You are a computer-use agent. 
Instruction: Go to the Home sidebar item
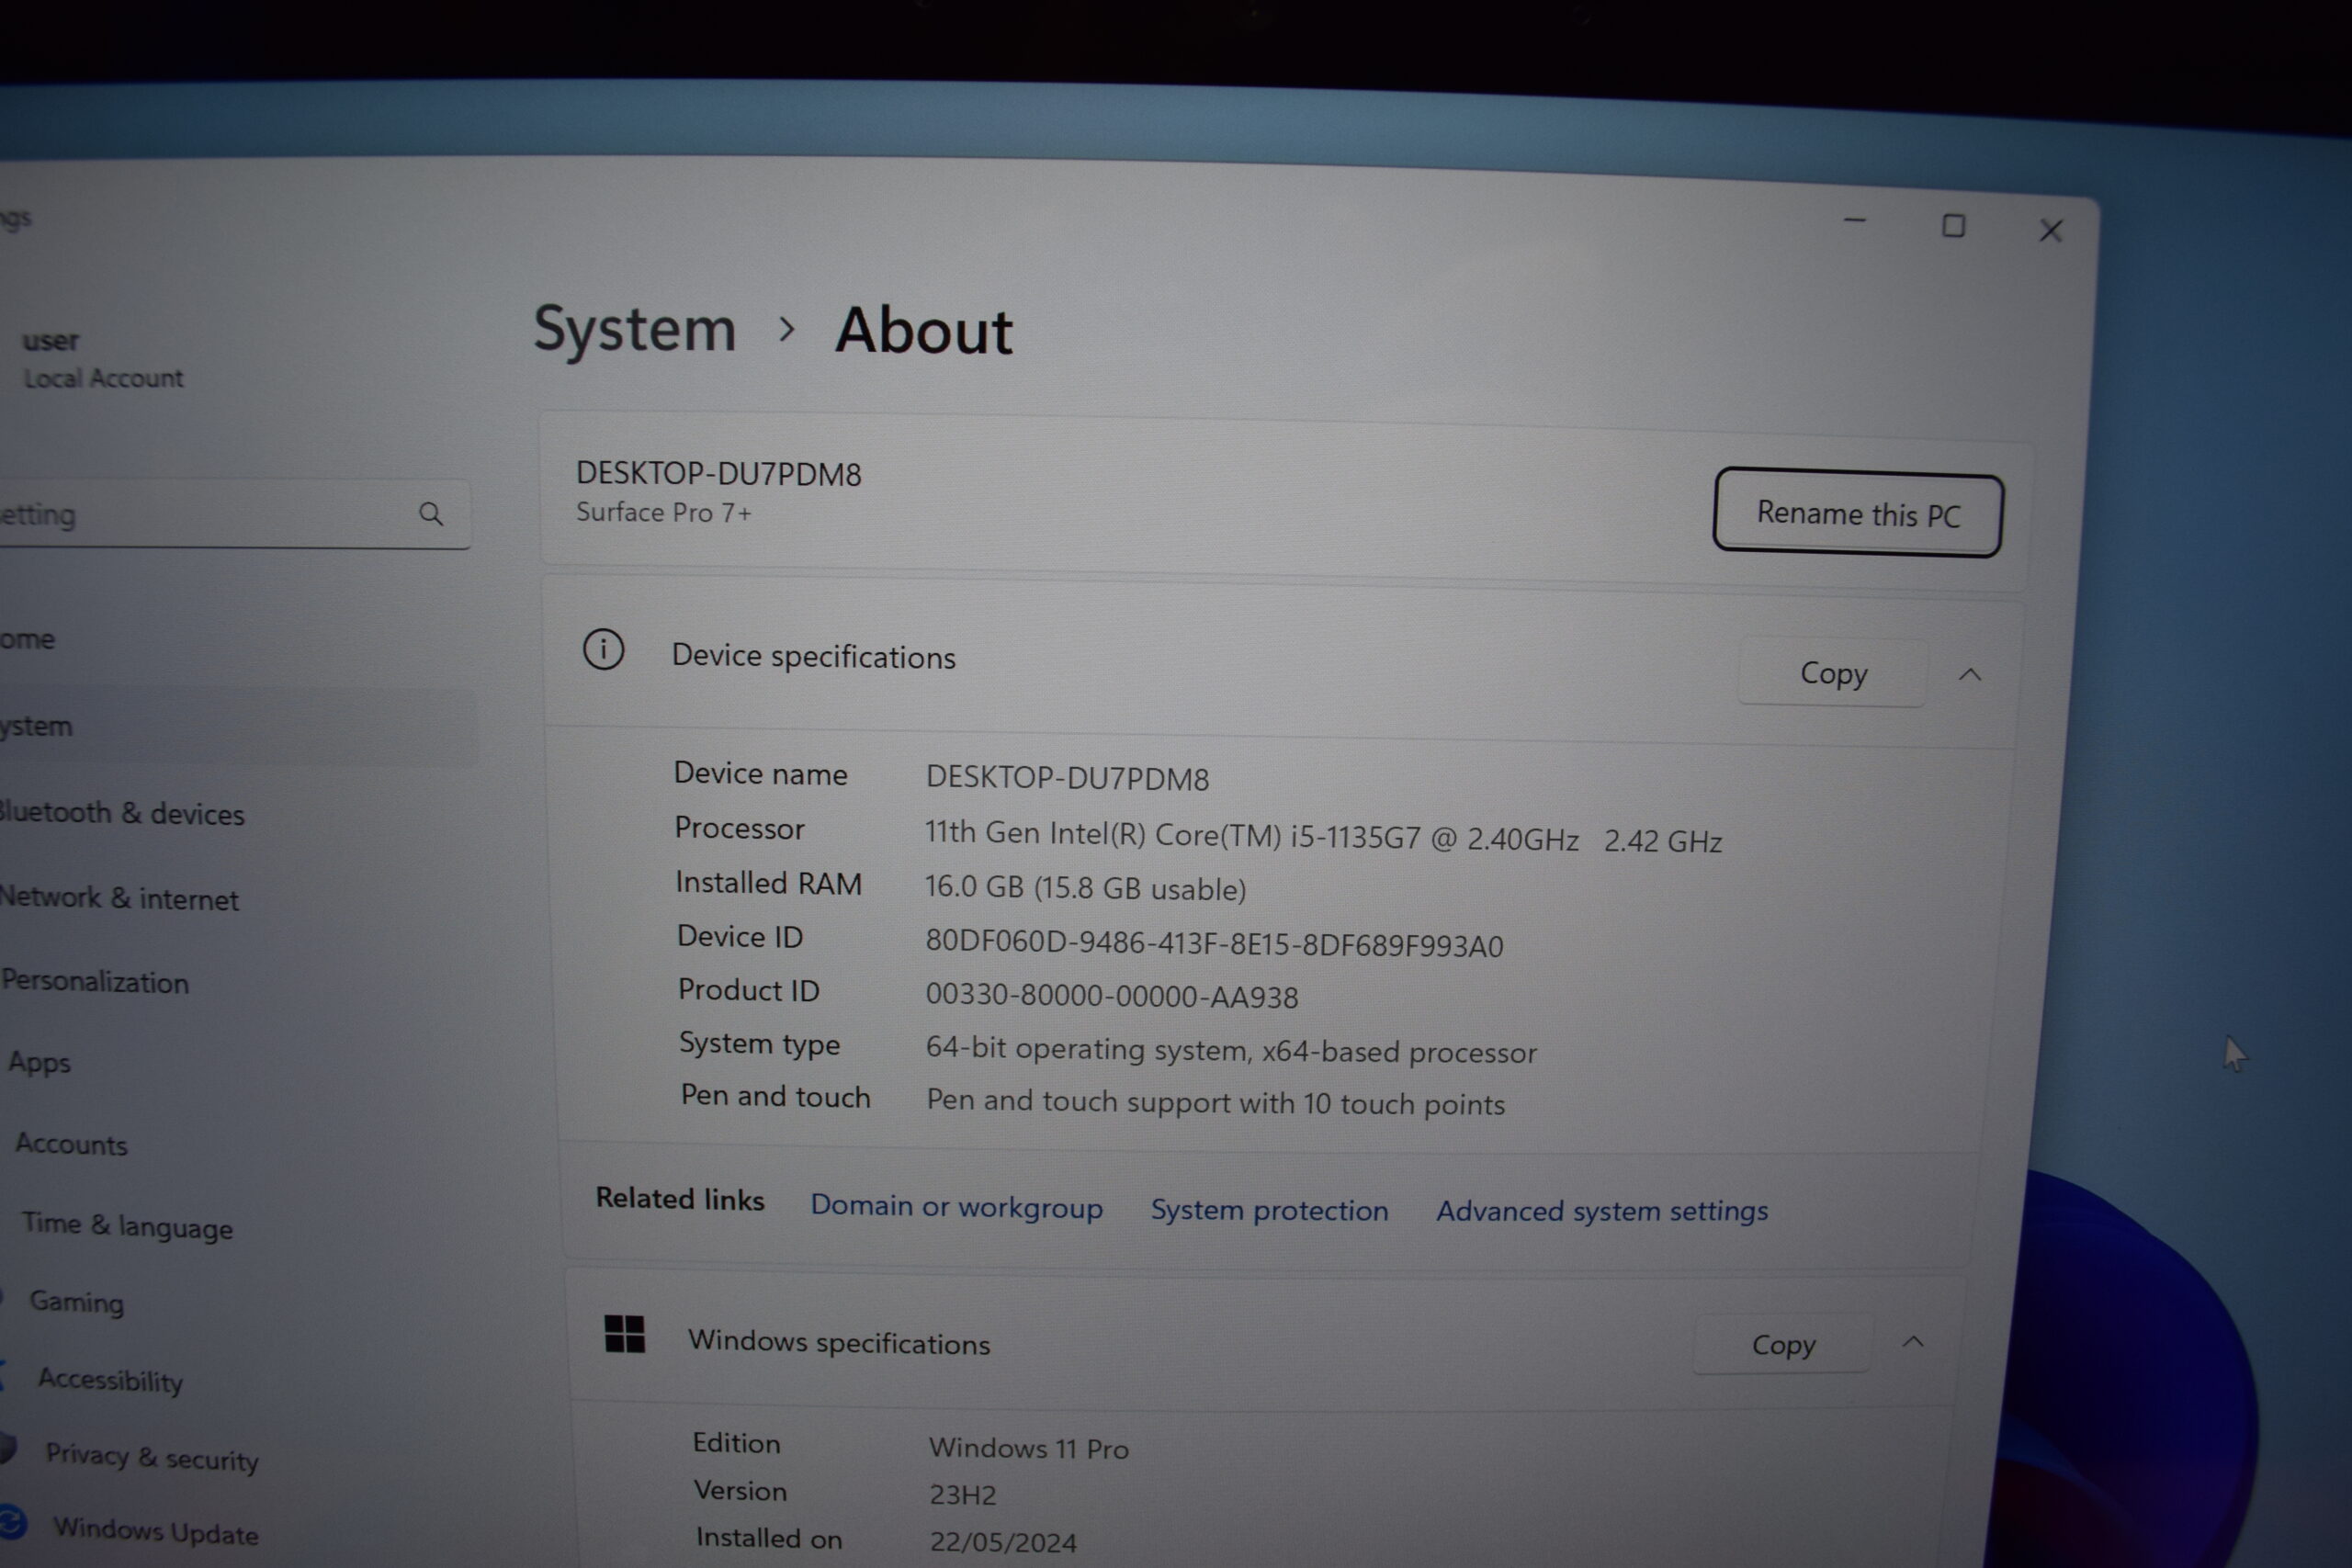(x=27, y=638)
